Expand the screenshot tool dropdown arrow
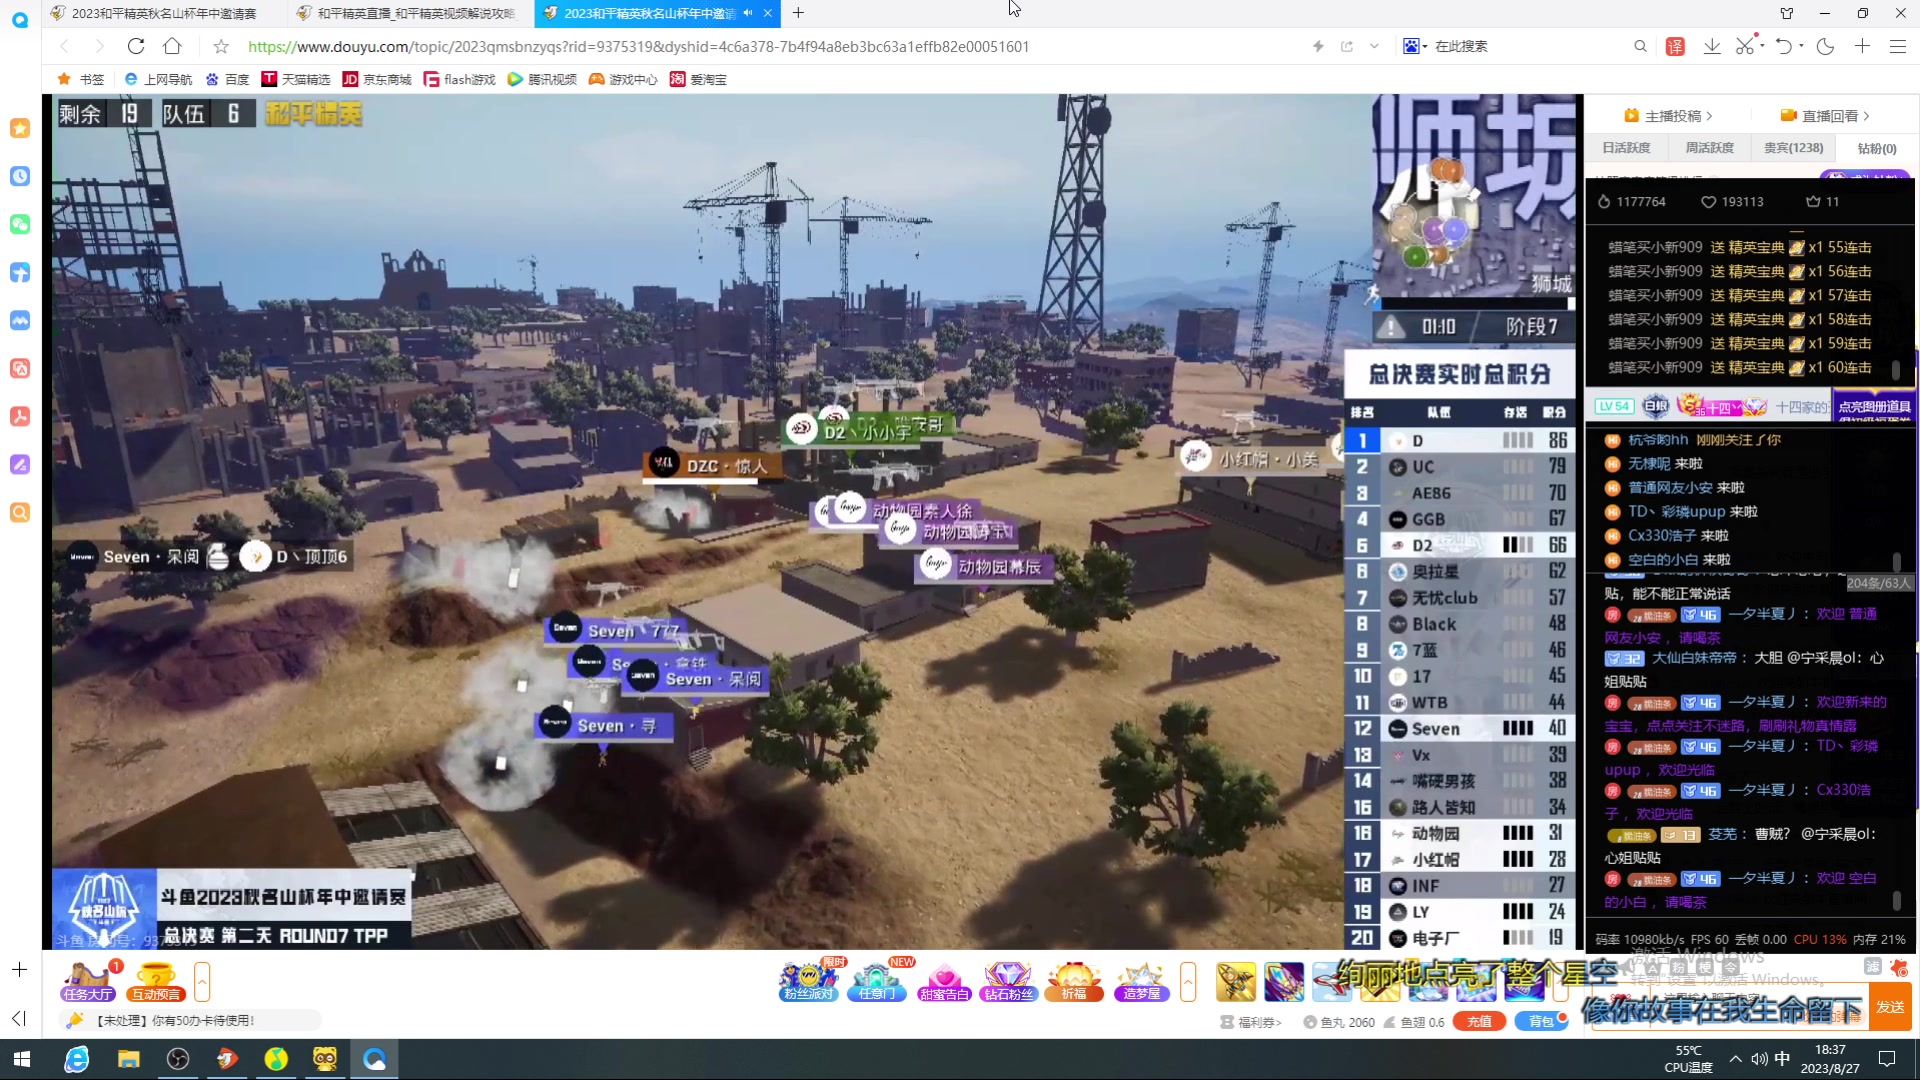The height and width of the screenshot is (1080, 1920). tap(1761, 45)
